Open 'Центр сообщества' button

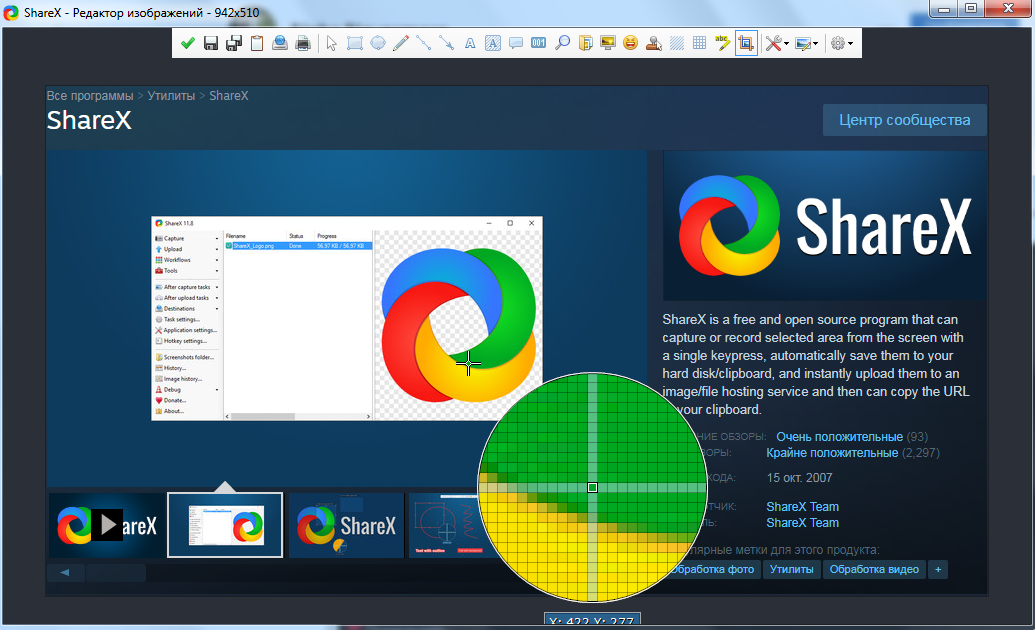click(x=904, y=120)
